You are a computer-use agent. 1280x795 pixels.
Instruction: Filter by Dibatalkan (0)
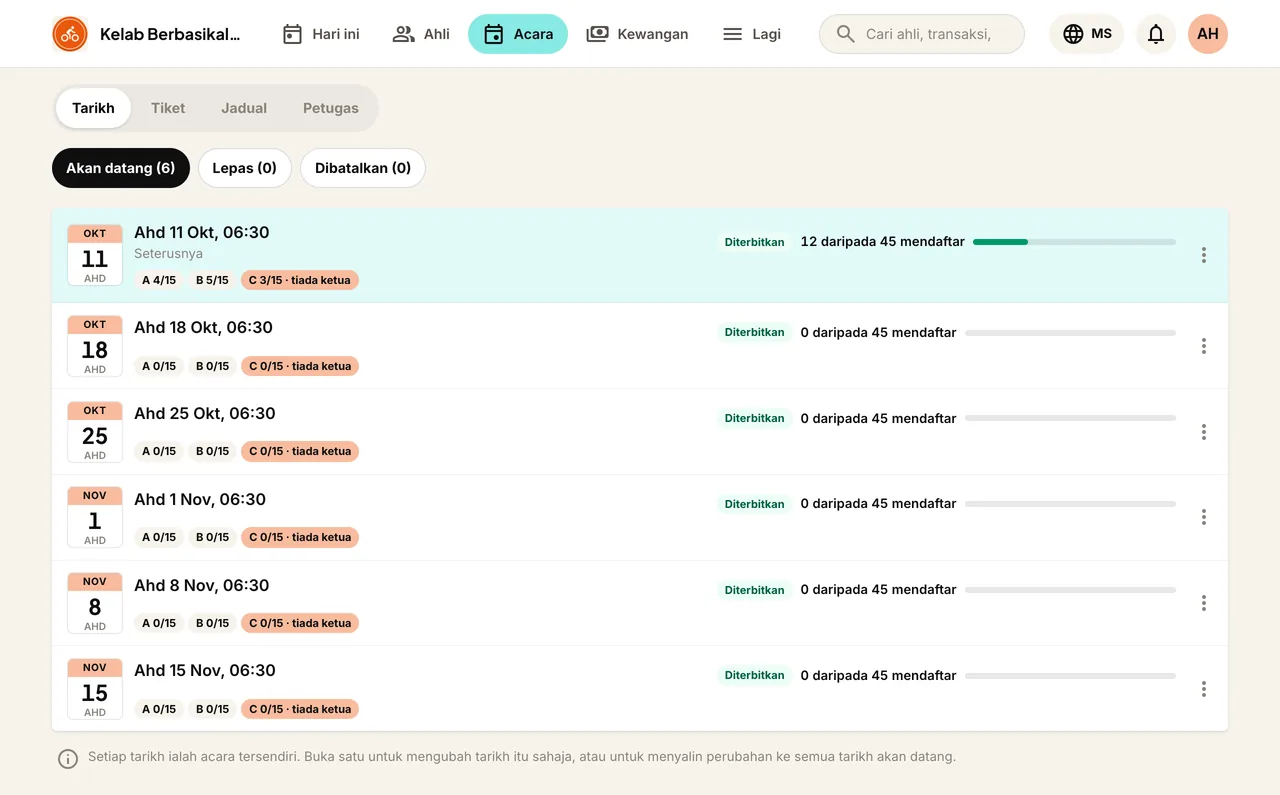tap(363, 168)
